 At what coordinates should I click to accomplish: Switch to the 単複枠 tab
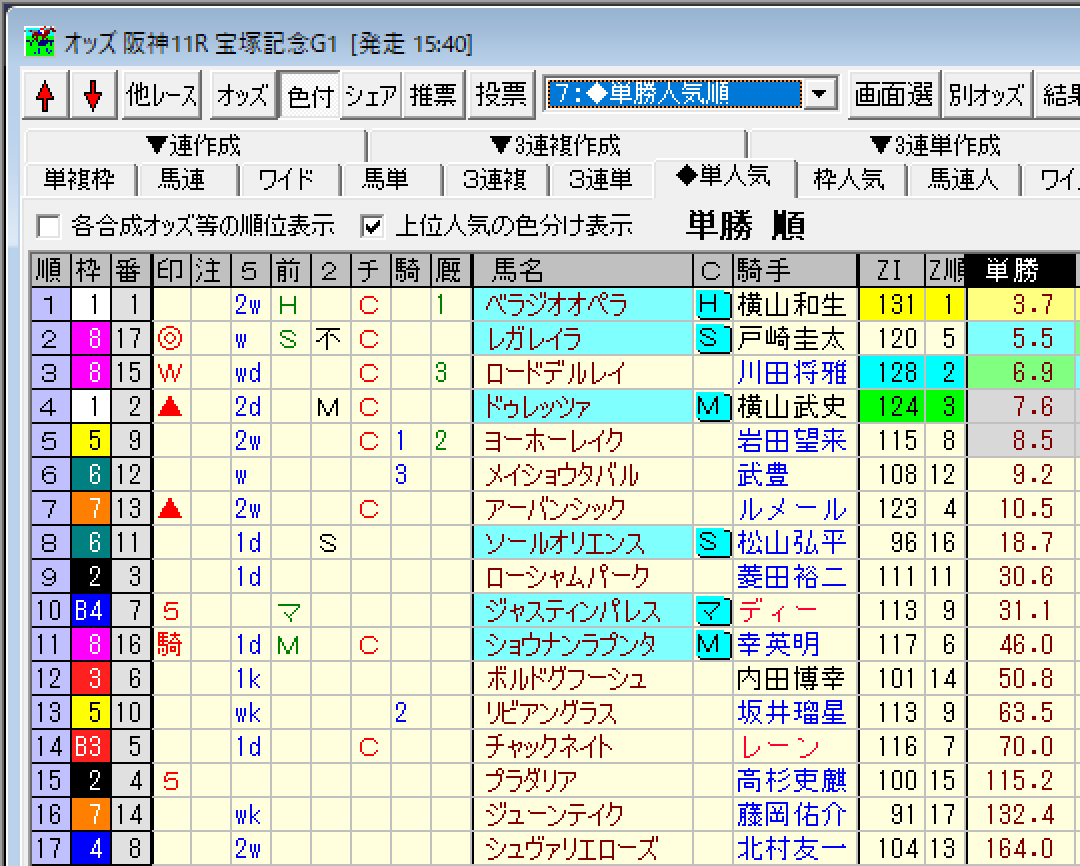coord(80,180)
